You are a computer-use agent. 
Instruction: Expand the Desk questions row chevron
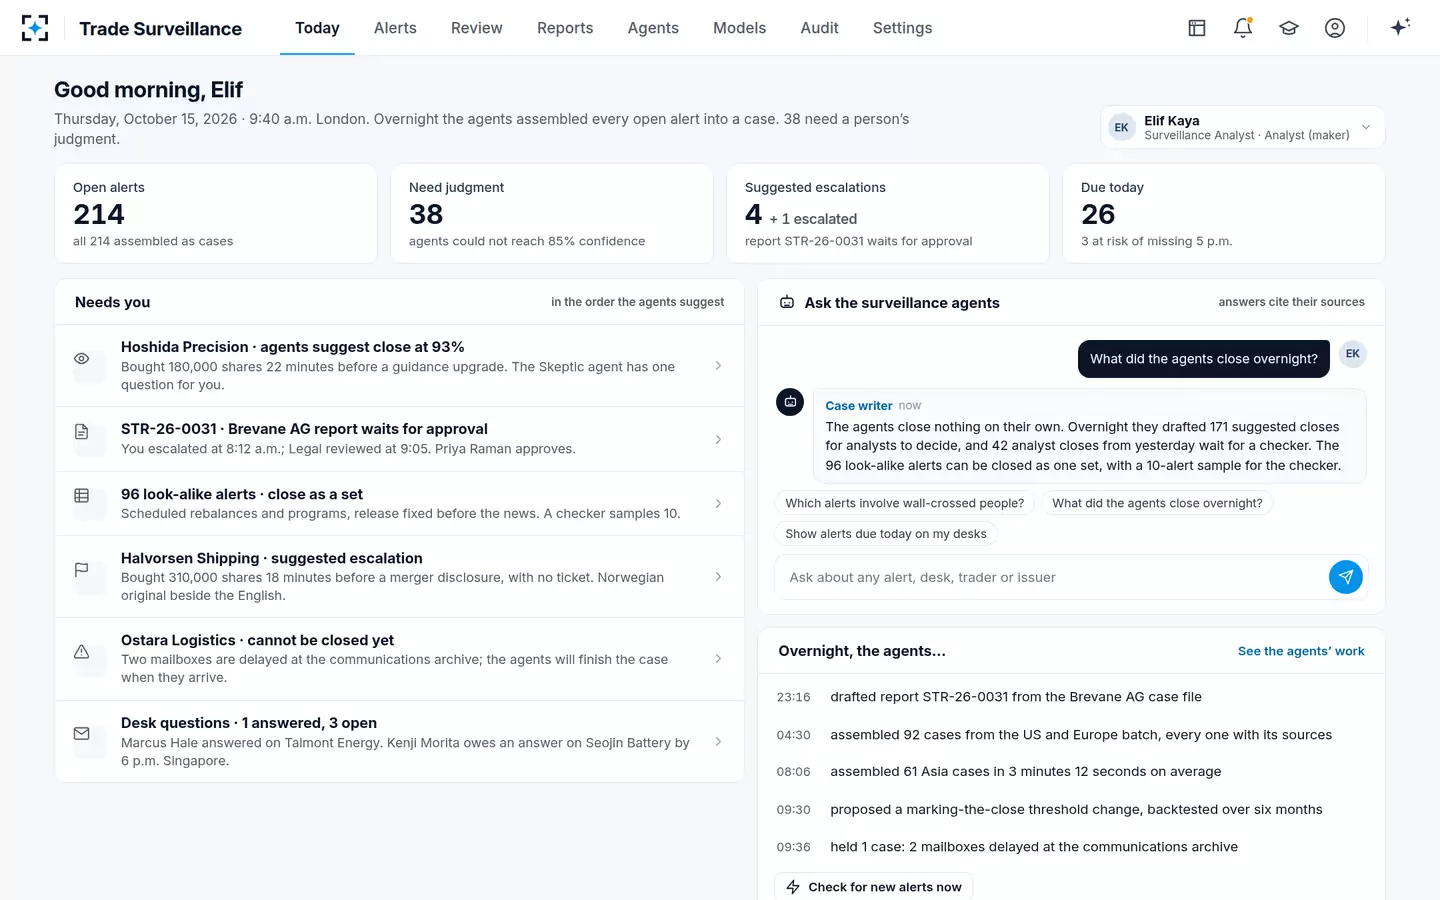(718, 742)
